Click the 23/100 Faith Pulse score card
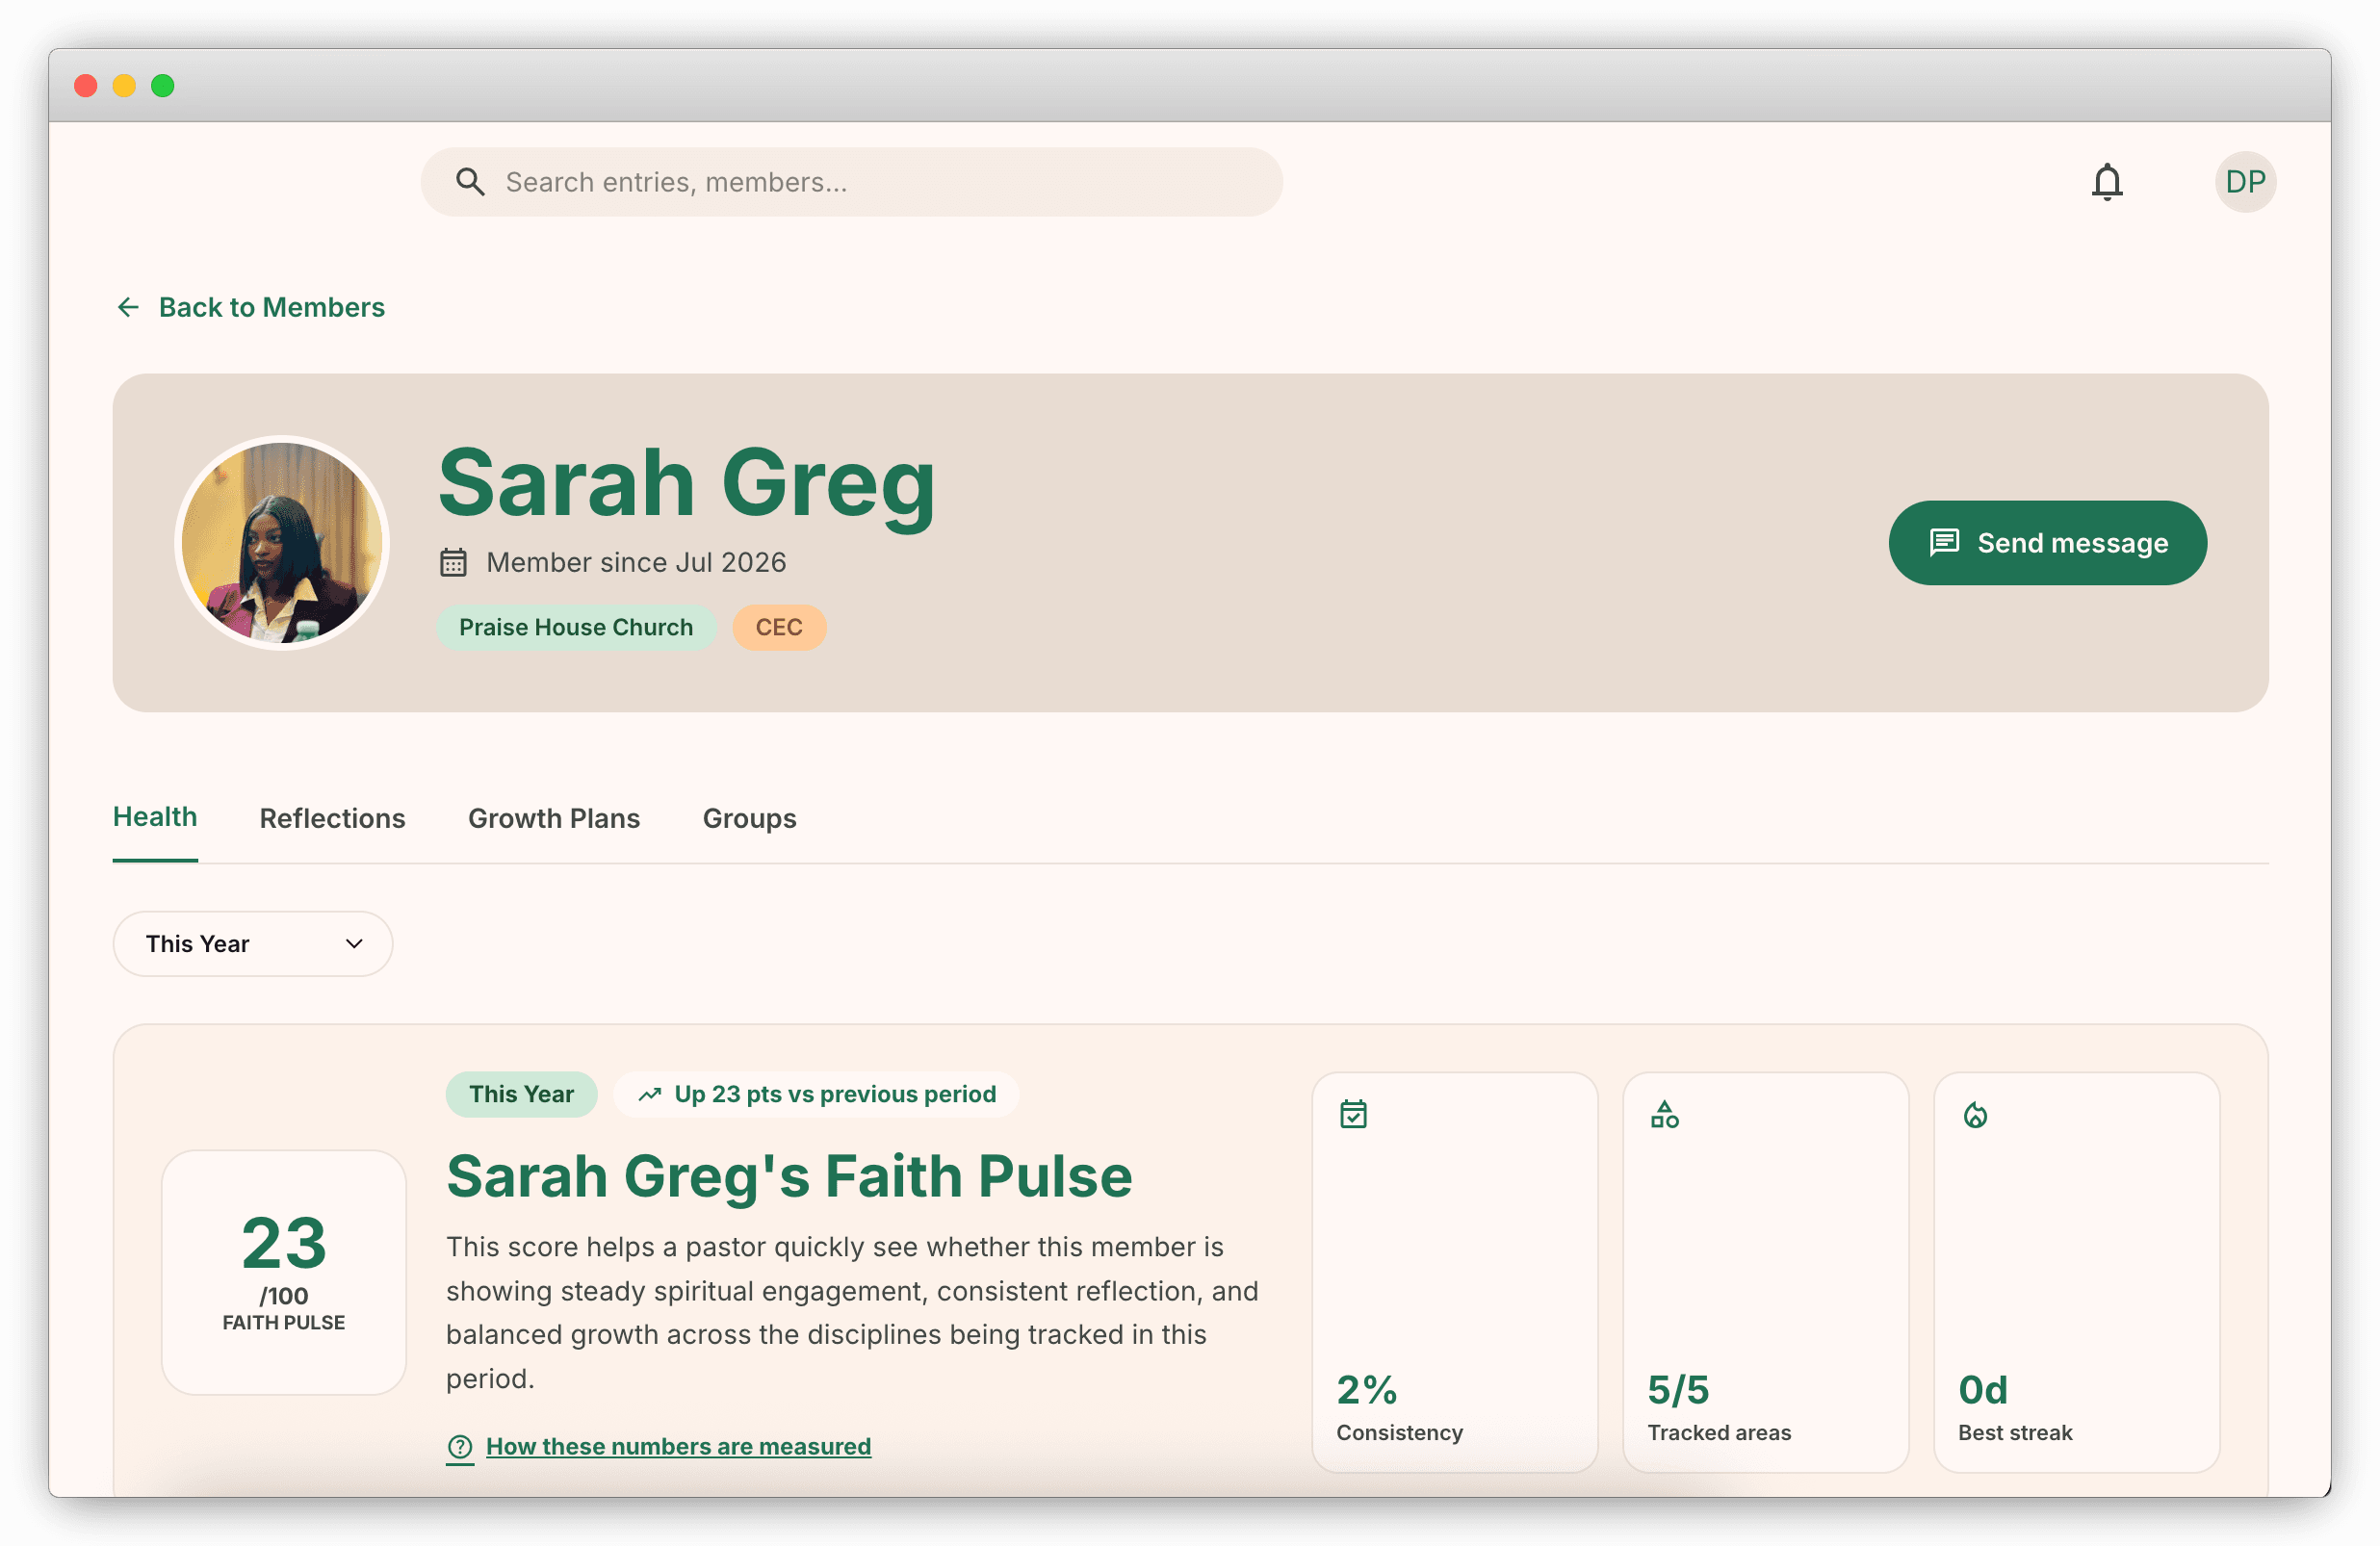The image size is (2380, 1546). click(284, 1272)
